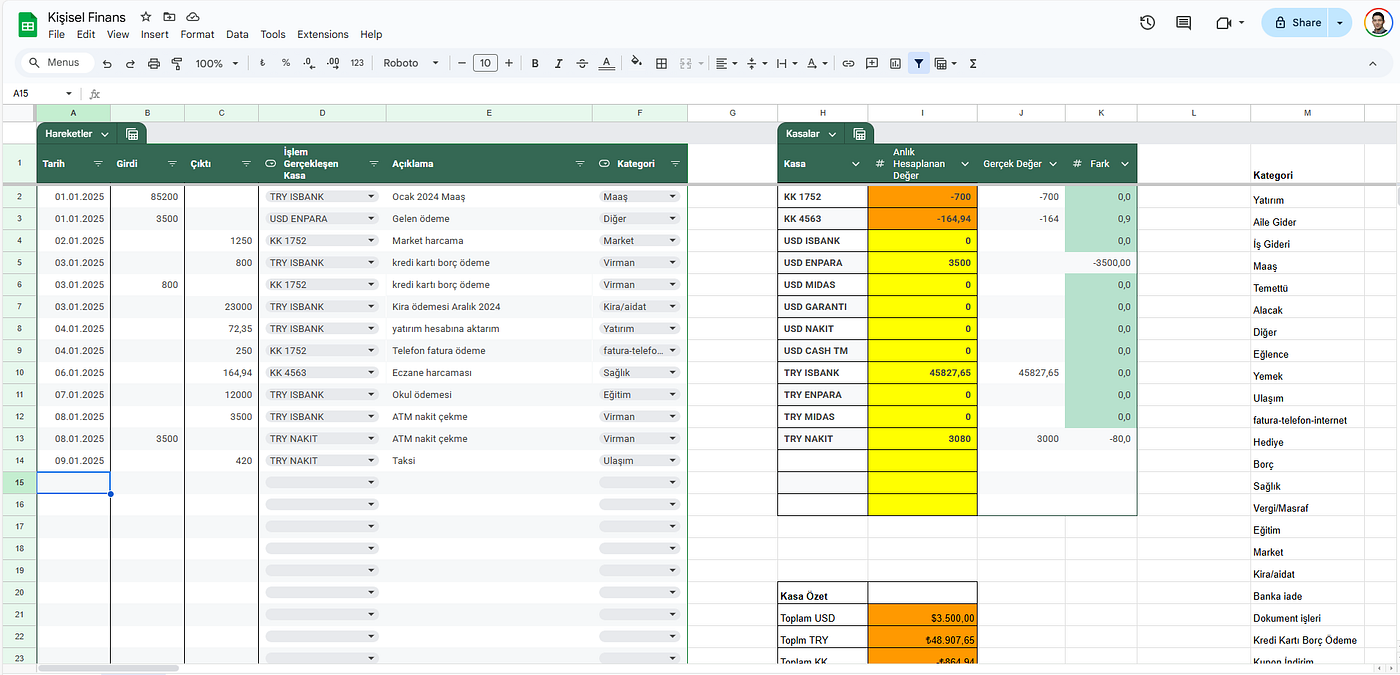The image size is (1400, 675).
Task: Check the cloud save status icon
Action: point(193,17)
